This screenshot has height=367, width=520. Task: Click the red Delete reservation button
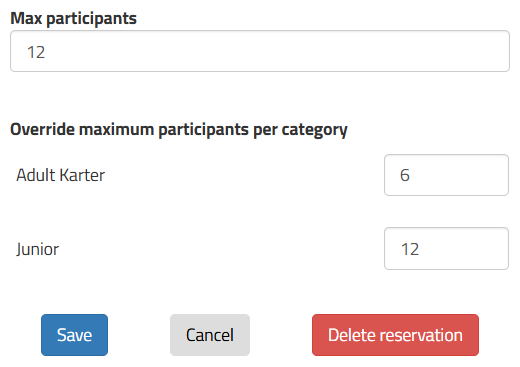point(395,335)
